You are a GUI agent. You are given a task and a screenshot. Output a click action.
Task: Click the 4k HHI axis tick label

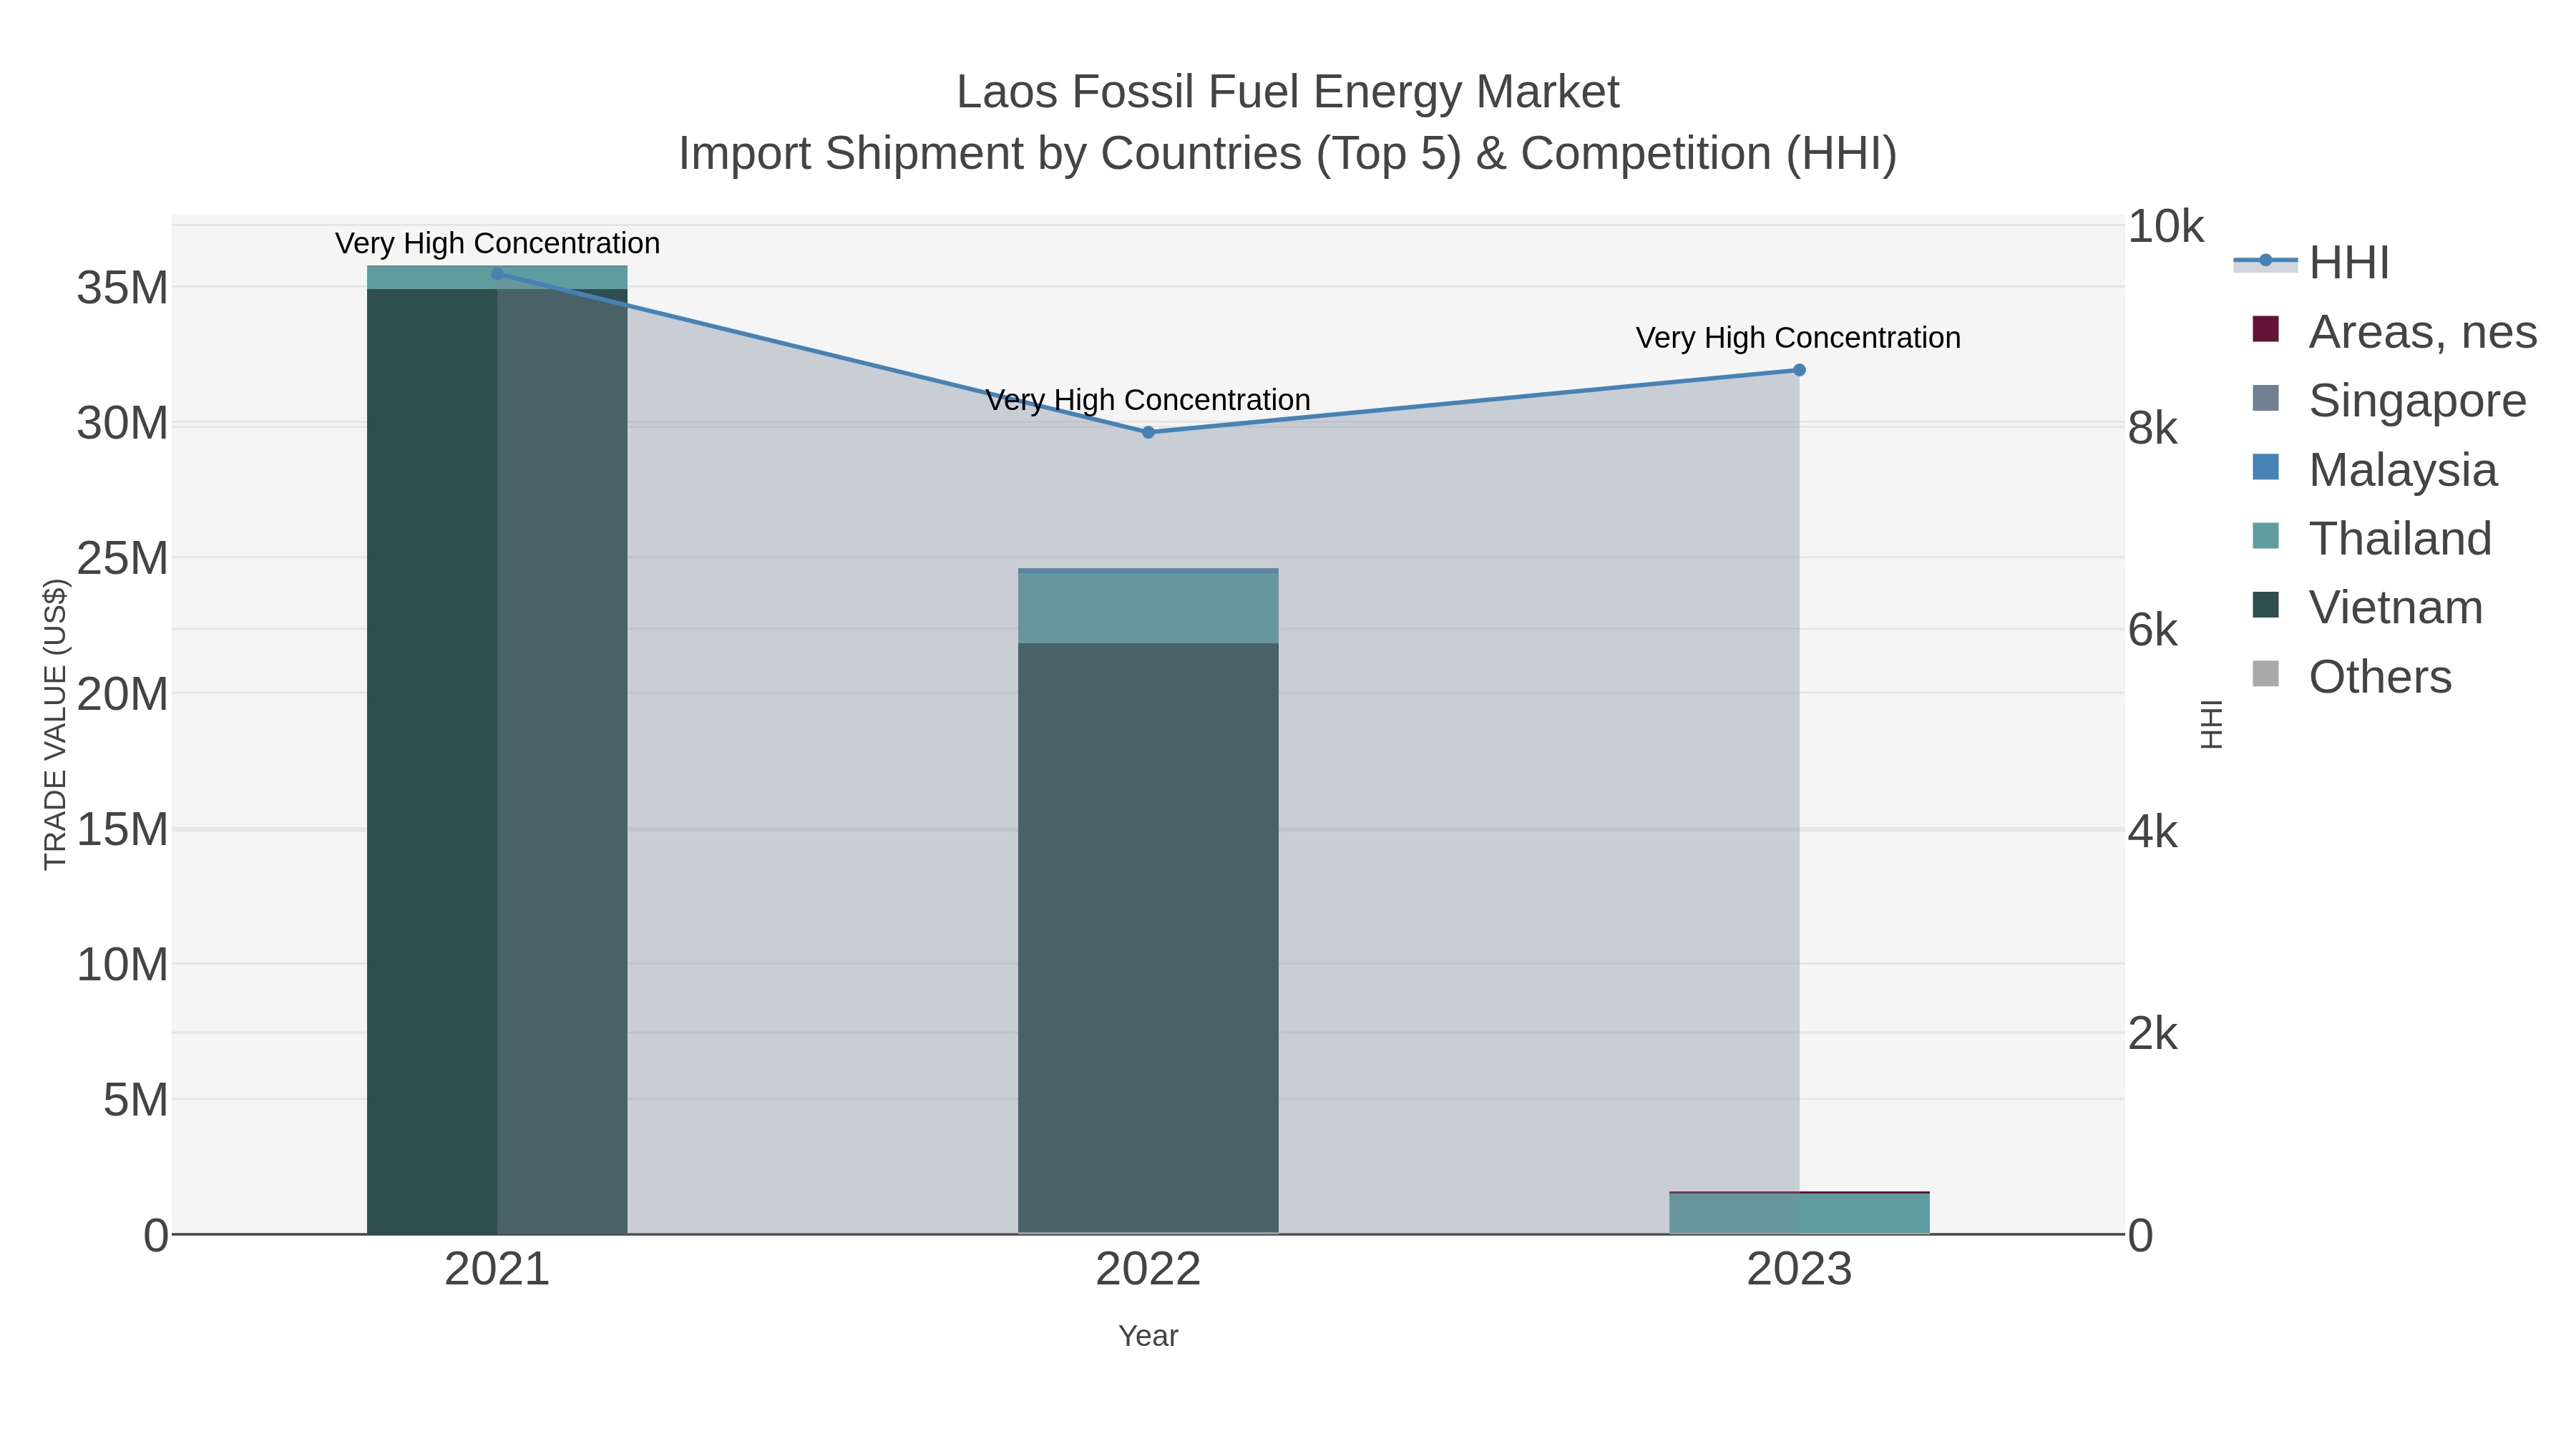[x=2153, y=832]
